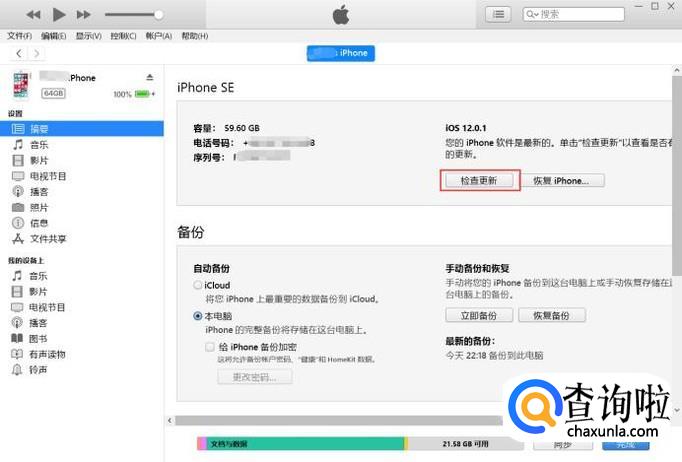The image size is (682, 462).
Task: Open the list view icon beside search
Action: point(498,14)
